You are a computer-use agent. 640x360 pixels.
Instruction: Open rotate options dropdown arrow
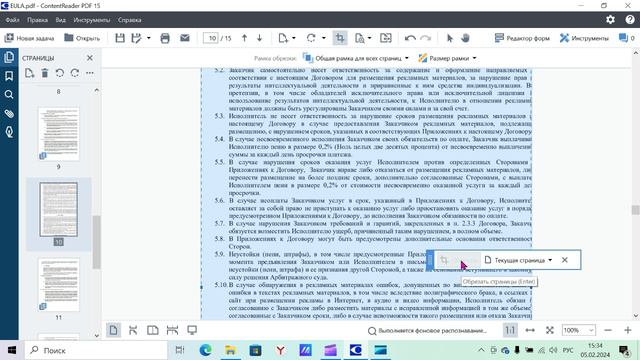(x=324, y=38)
